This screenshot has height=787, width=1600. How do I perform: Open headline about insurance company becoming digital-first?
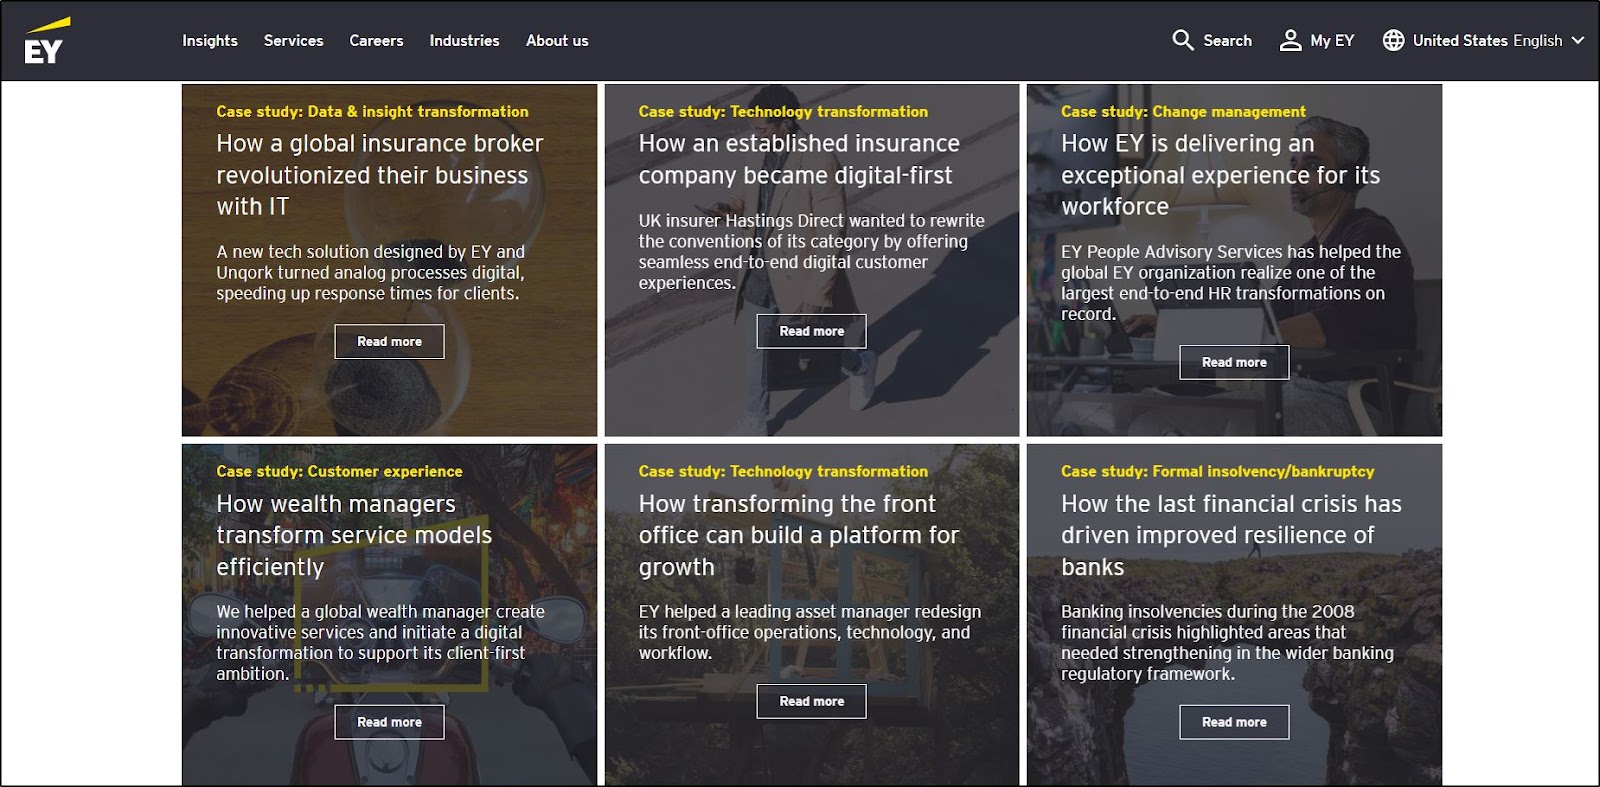point(799,159)
